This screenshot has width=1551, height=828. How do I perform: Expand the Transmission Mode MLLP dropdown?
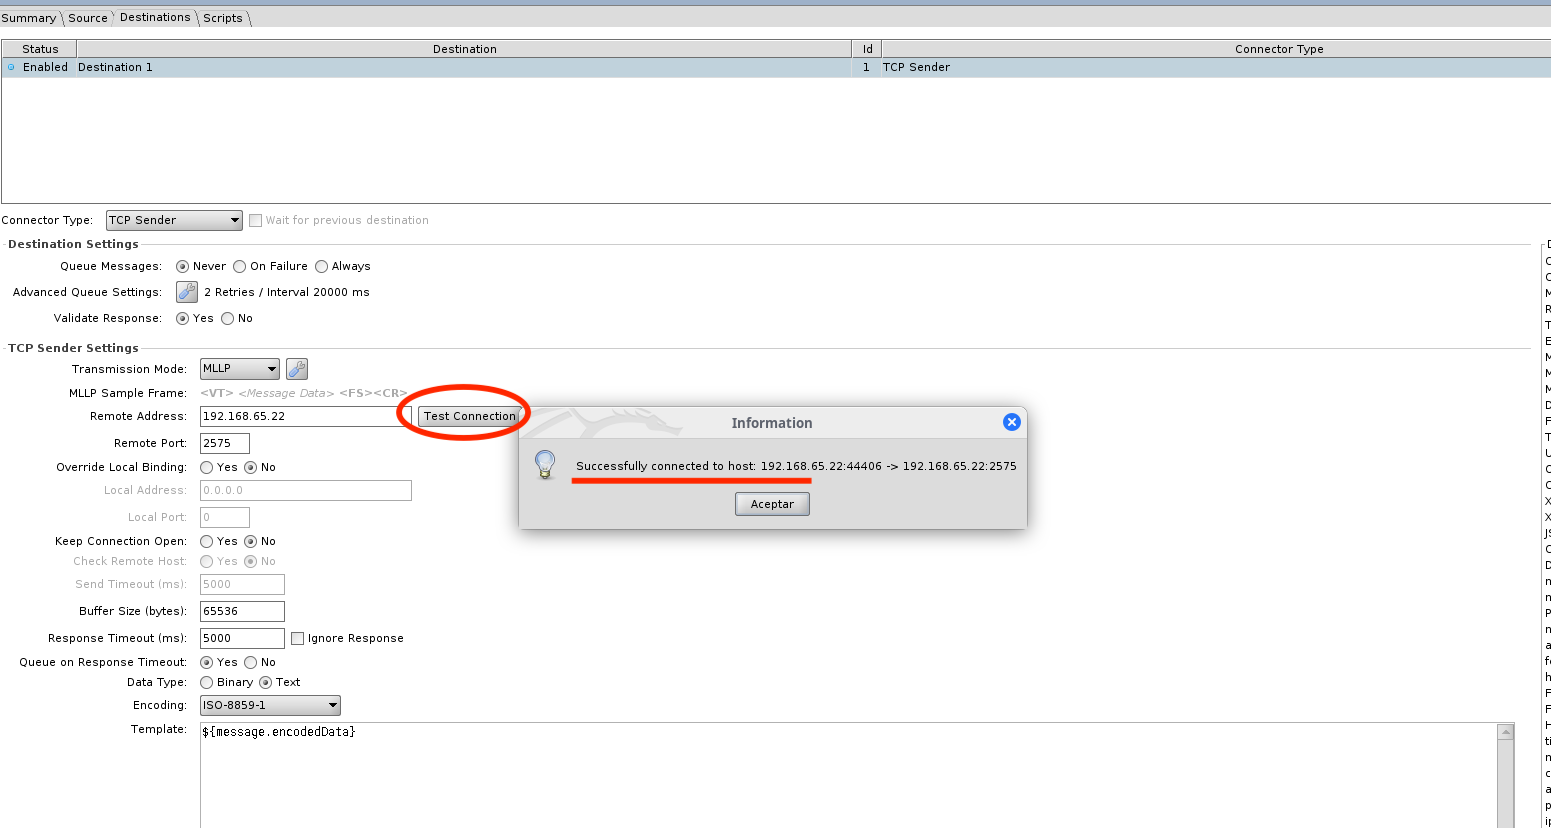[240, 369]
